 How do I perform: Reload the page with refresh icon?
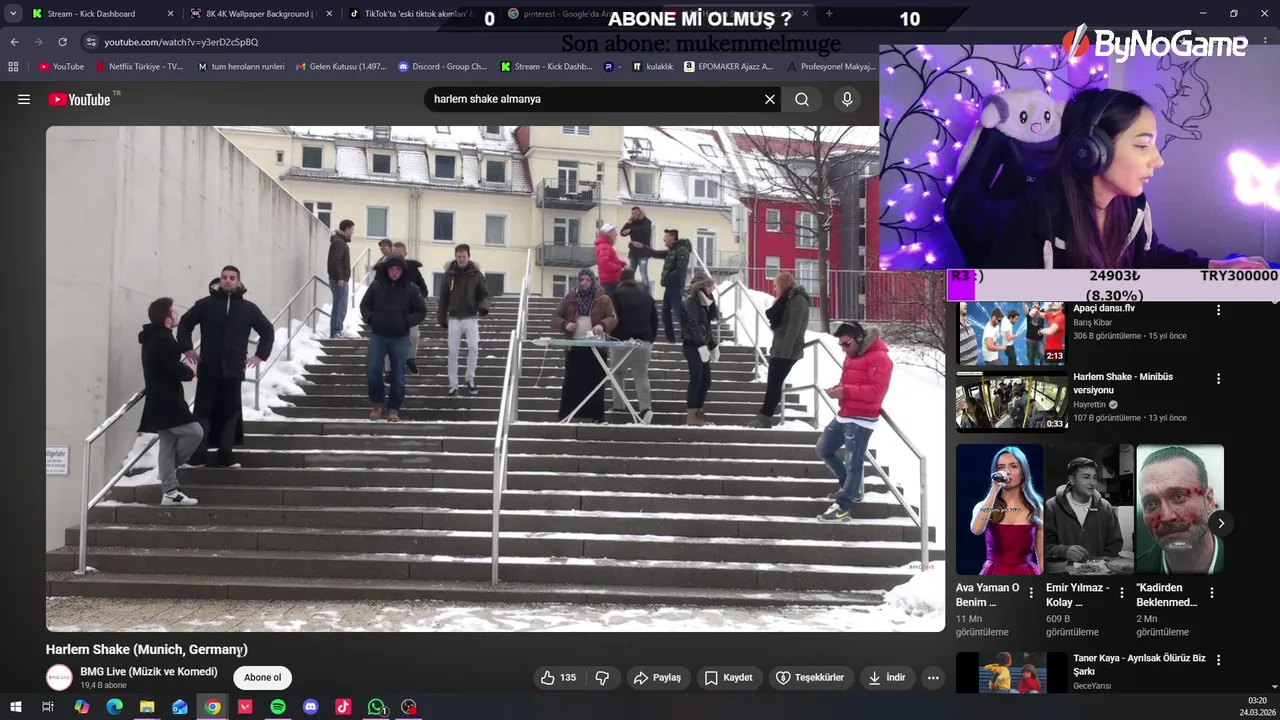[x=62, y=42]
